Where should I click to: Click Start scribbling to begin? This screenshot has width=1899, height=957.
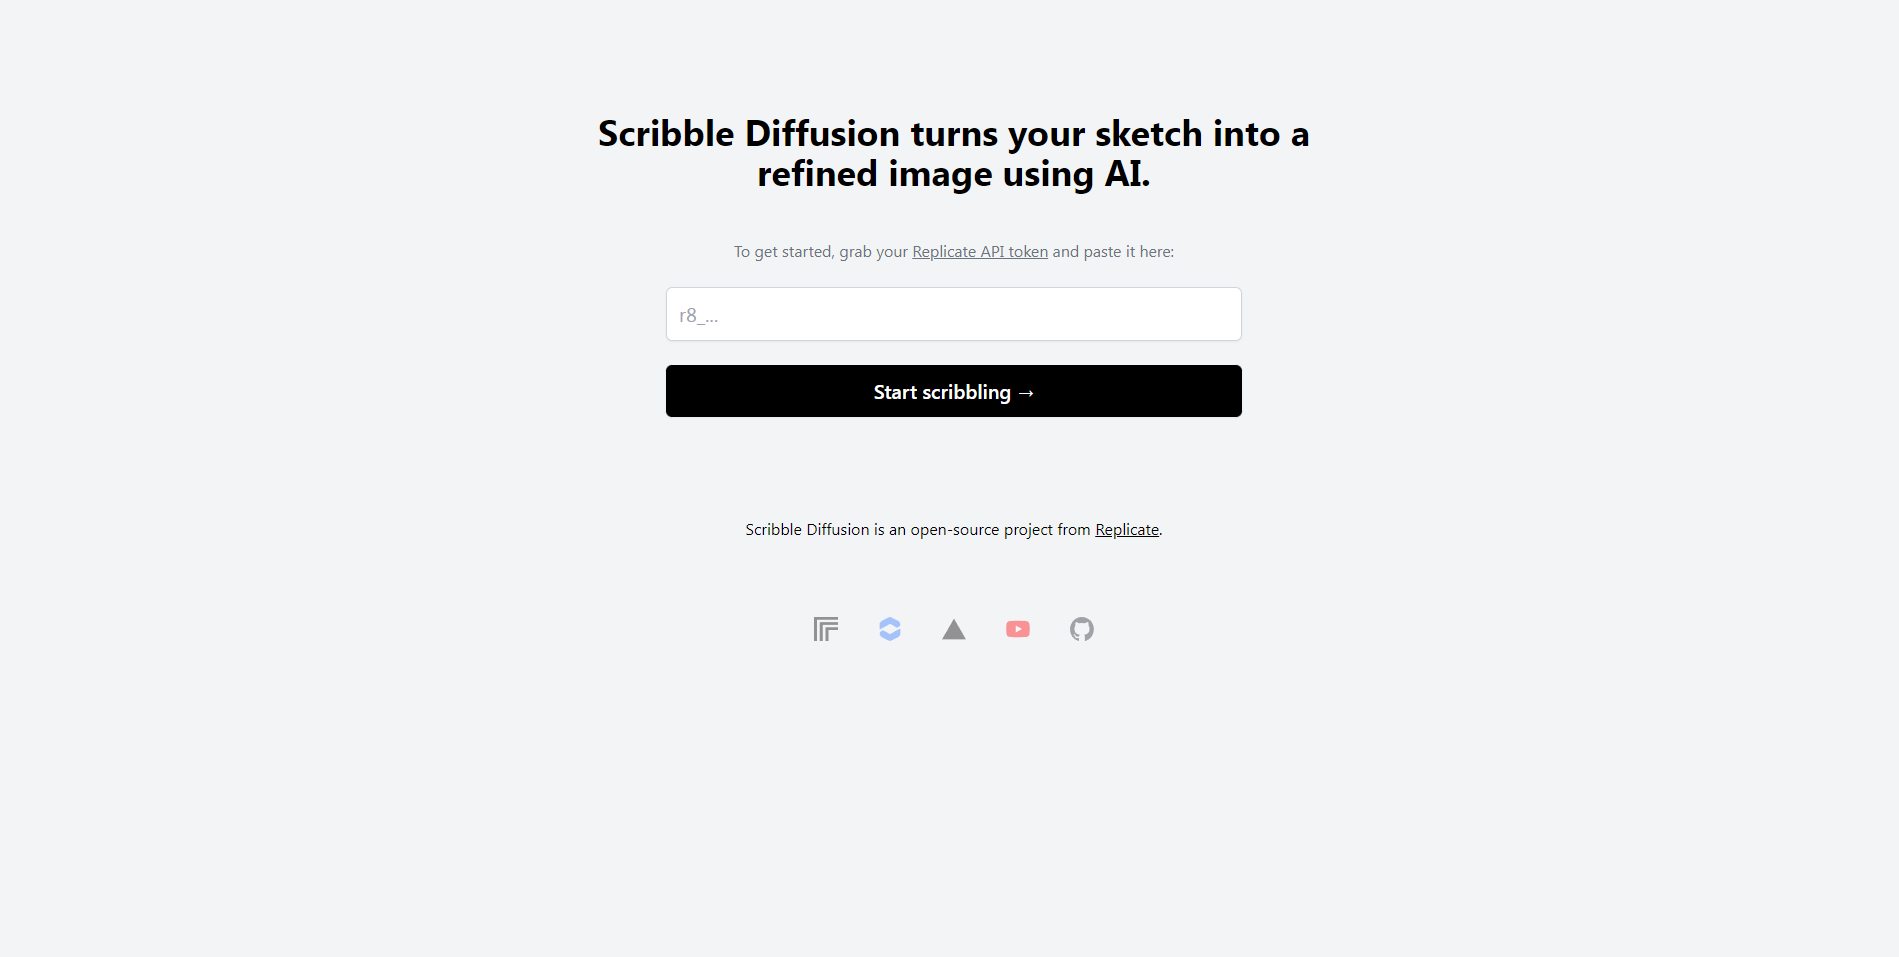[x=953, y=391]
